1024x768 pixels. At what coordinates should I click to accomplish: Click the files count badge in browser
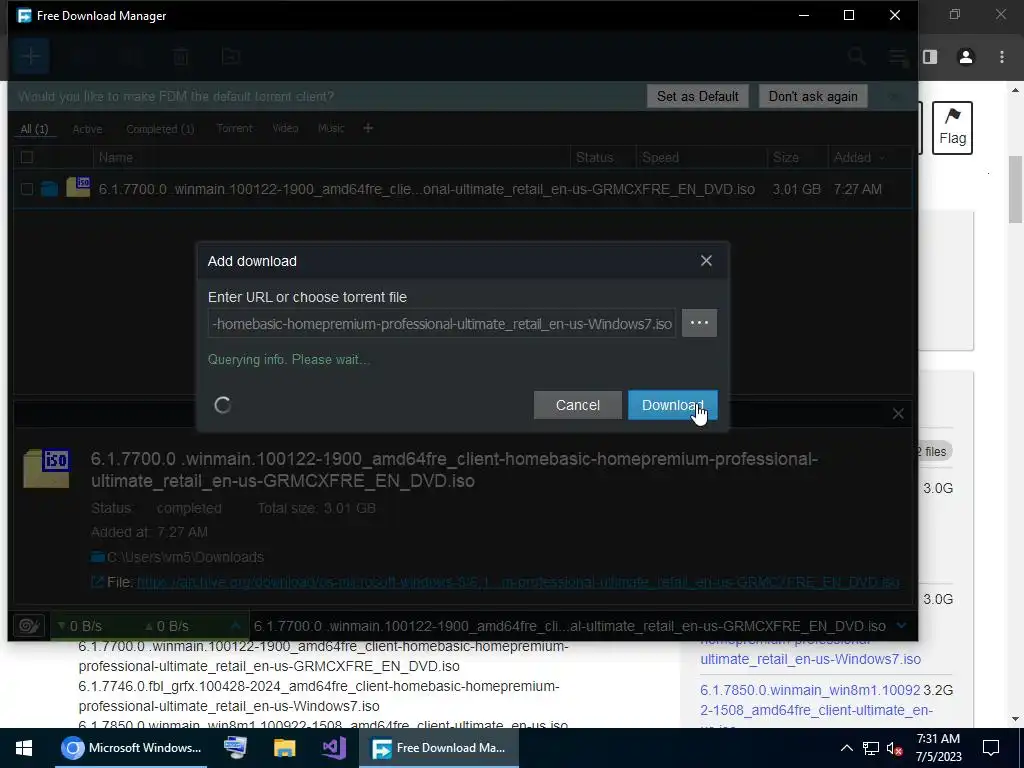coord(933,451)
